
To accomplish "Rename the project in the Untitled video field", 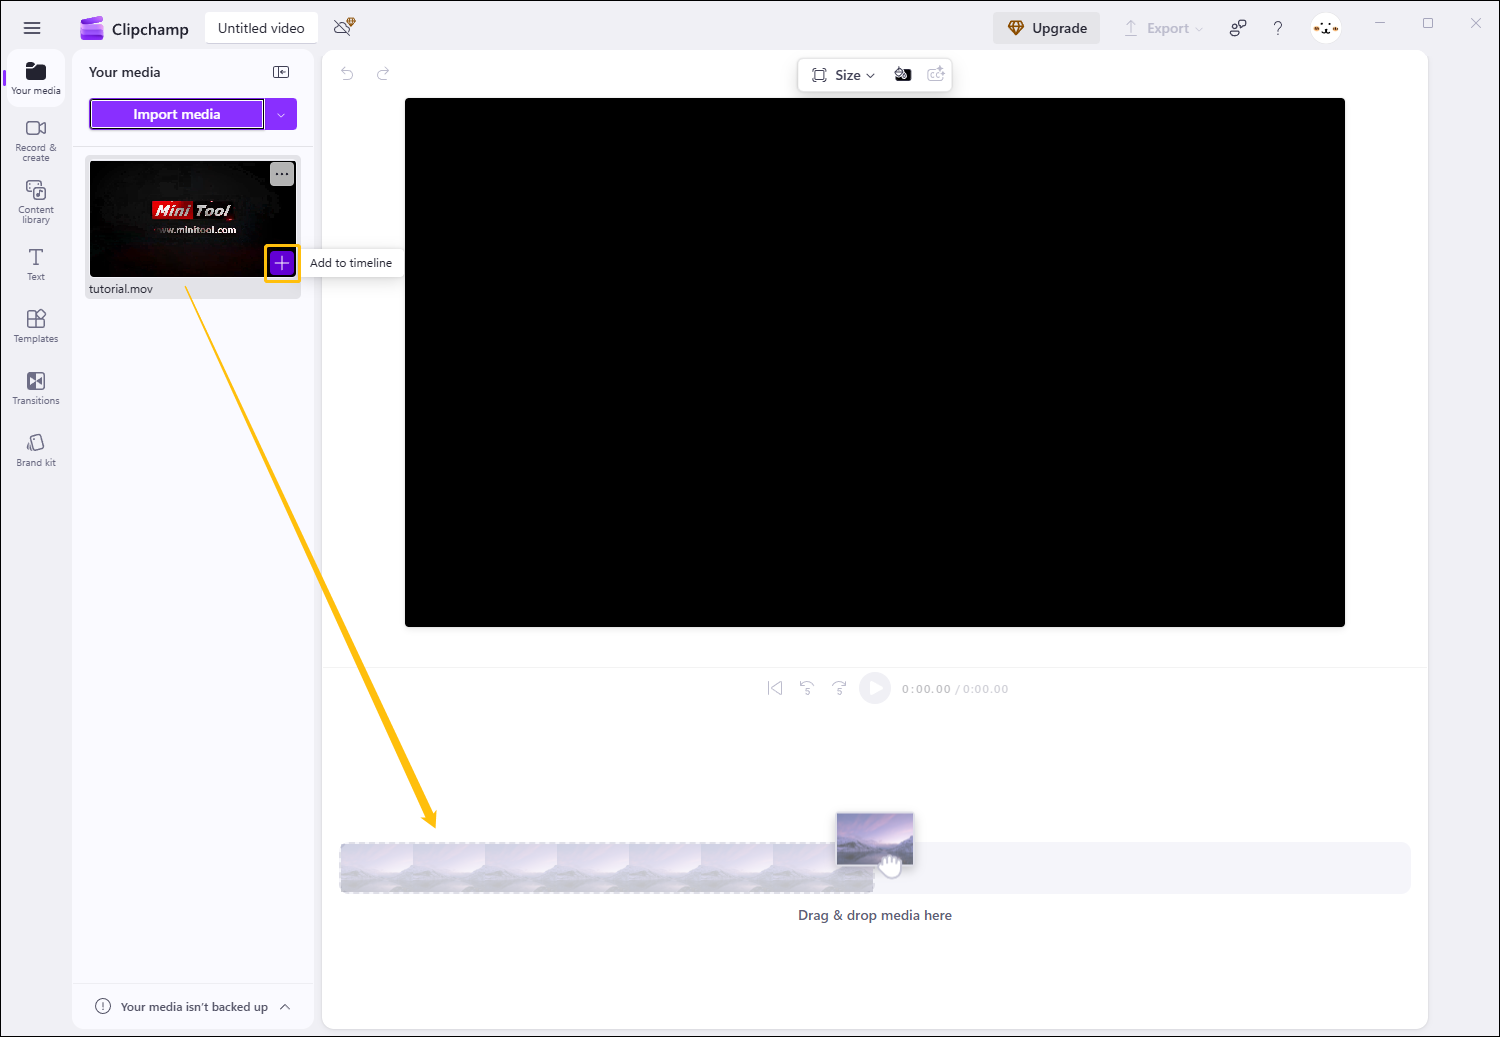I will coord(261,27).
